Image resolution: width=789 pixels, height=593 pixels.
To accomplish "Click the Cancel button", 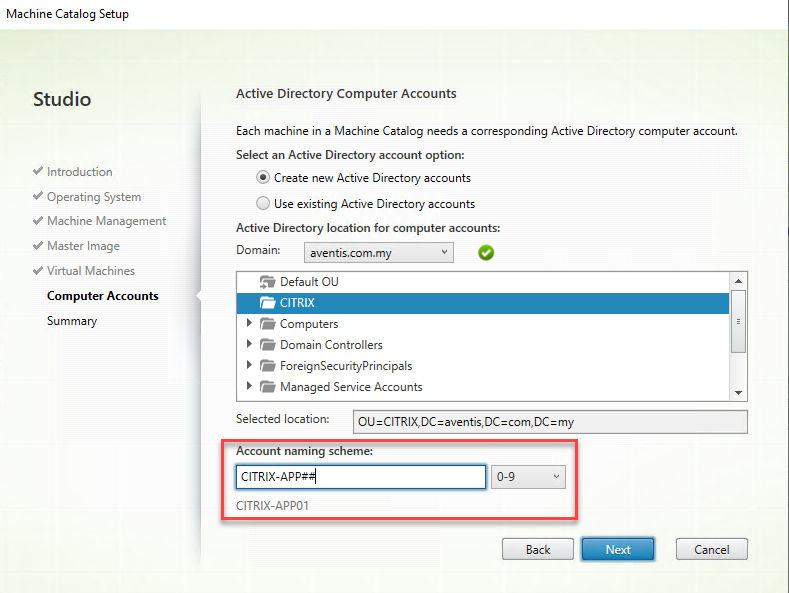I will coord(712,549).
